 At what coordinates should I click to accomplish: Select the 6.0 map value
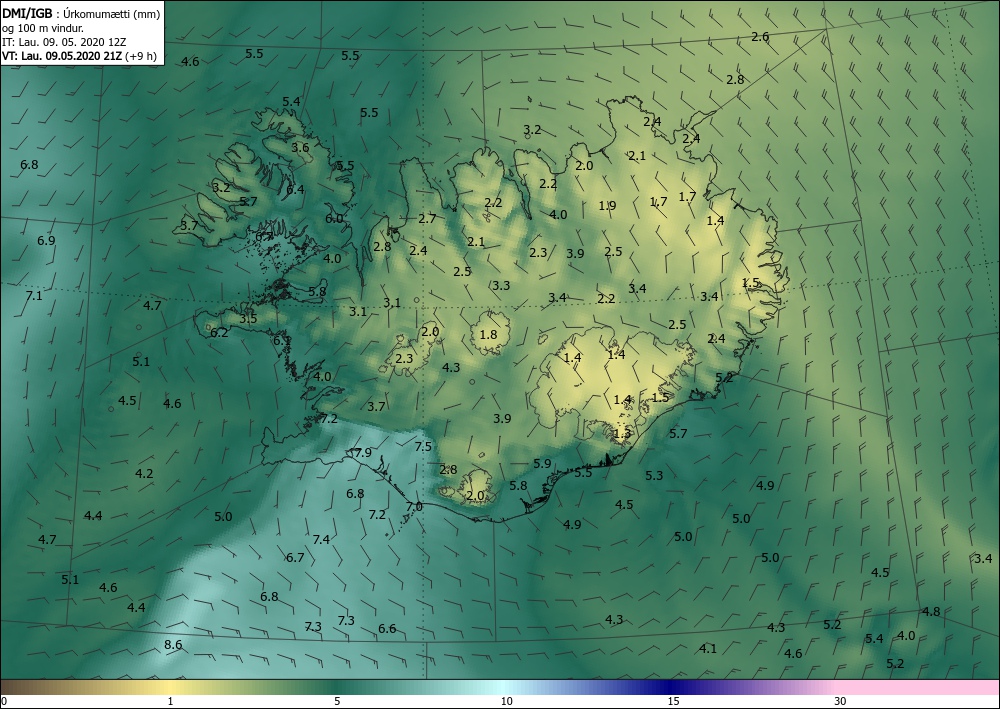(334, 219)
